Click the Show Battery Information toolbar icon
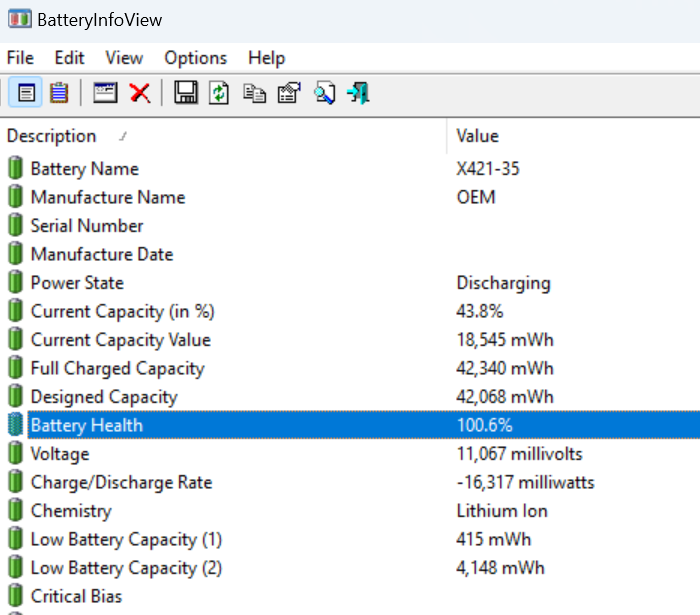 pyautogui.click(x=26, y=93)
